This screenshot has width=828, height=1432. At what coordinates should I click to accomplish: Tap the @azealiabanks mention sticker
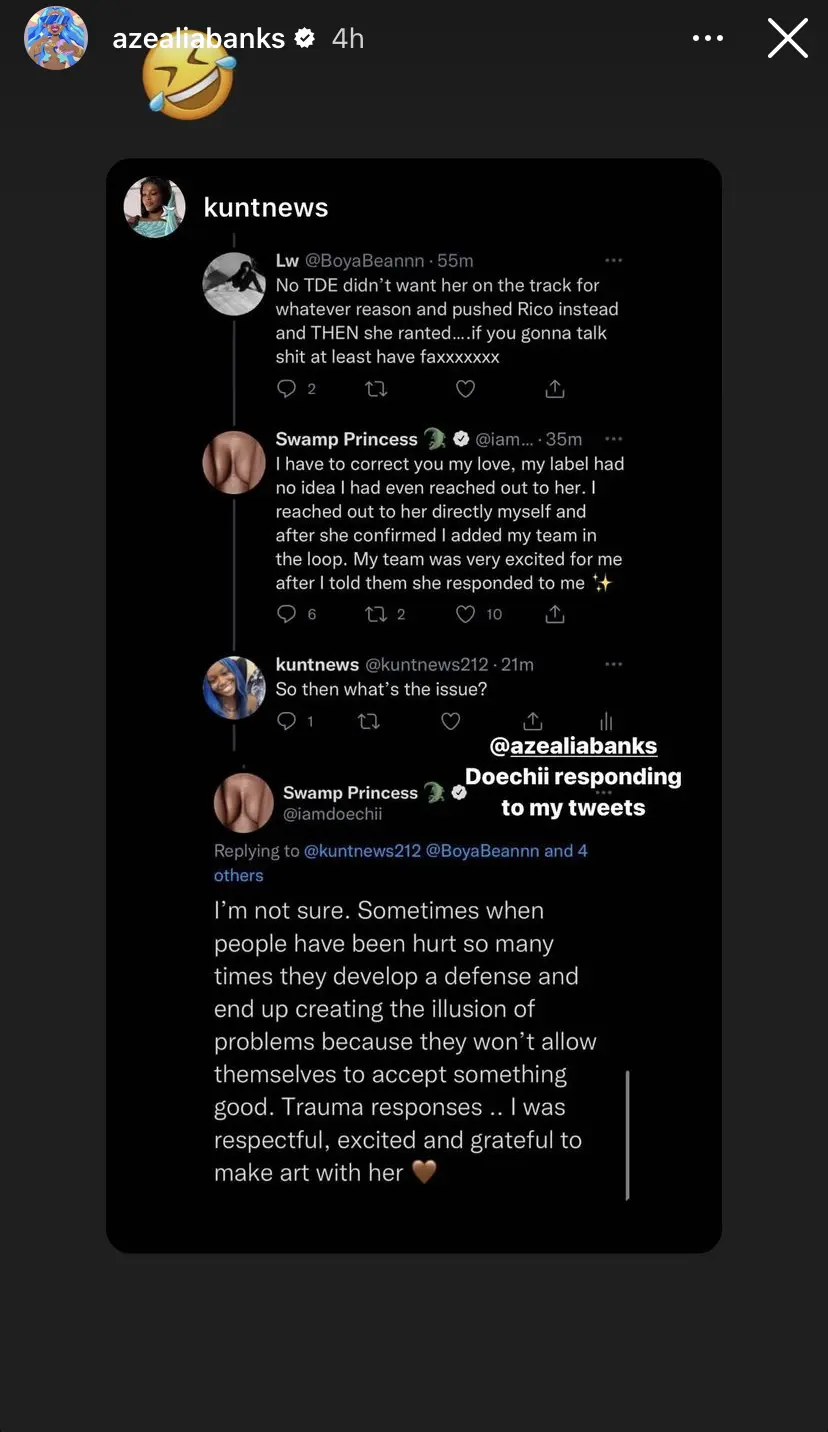click(x=574, y=746)
